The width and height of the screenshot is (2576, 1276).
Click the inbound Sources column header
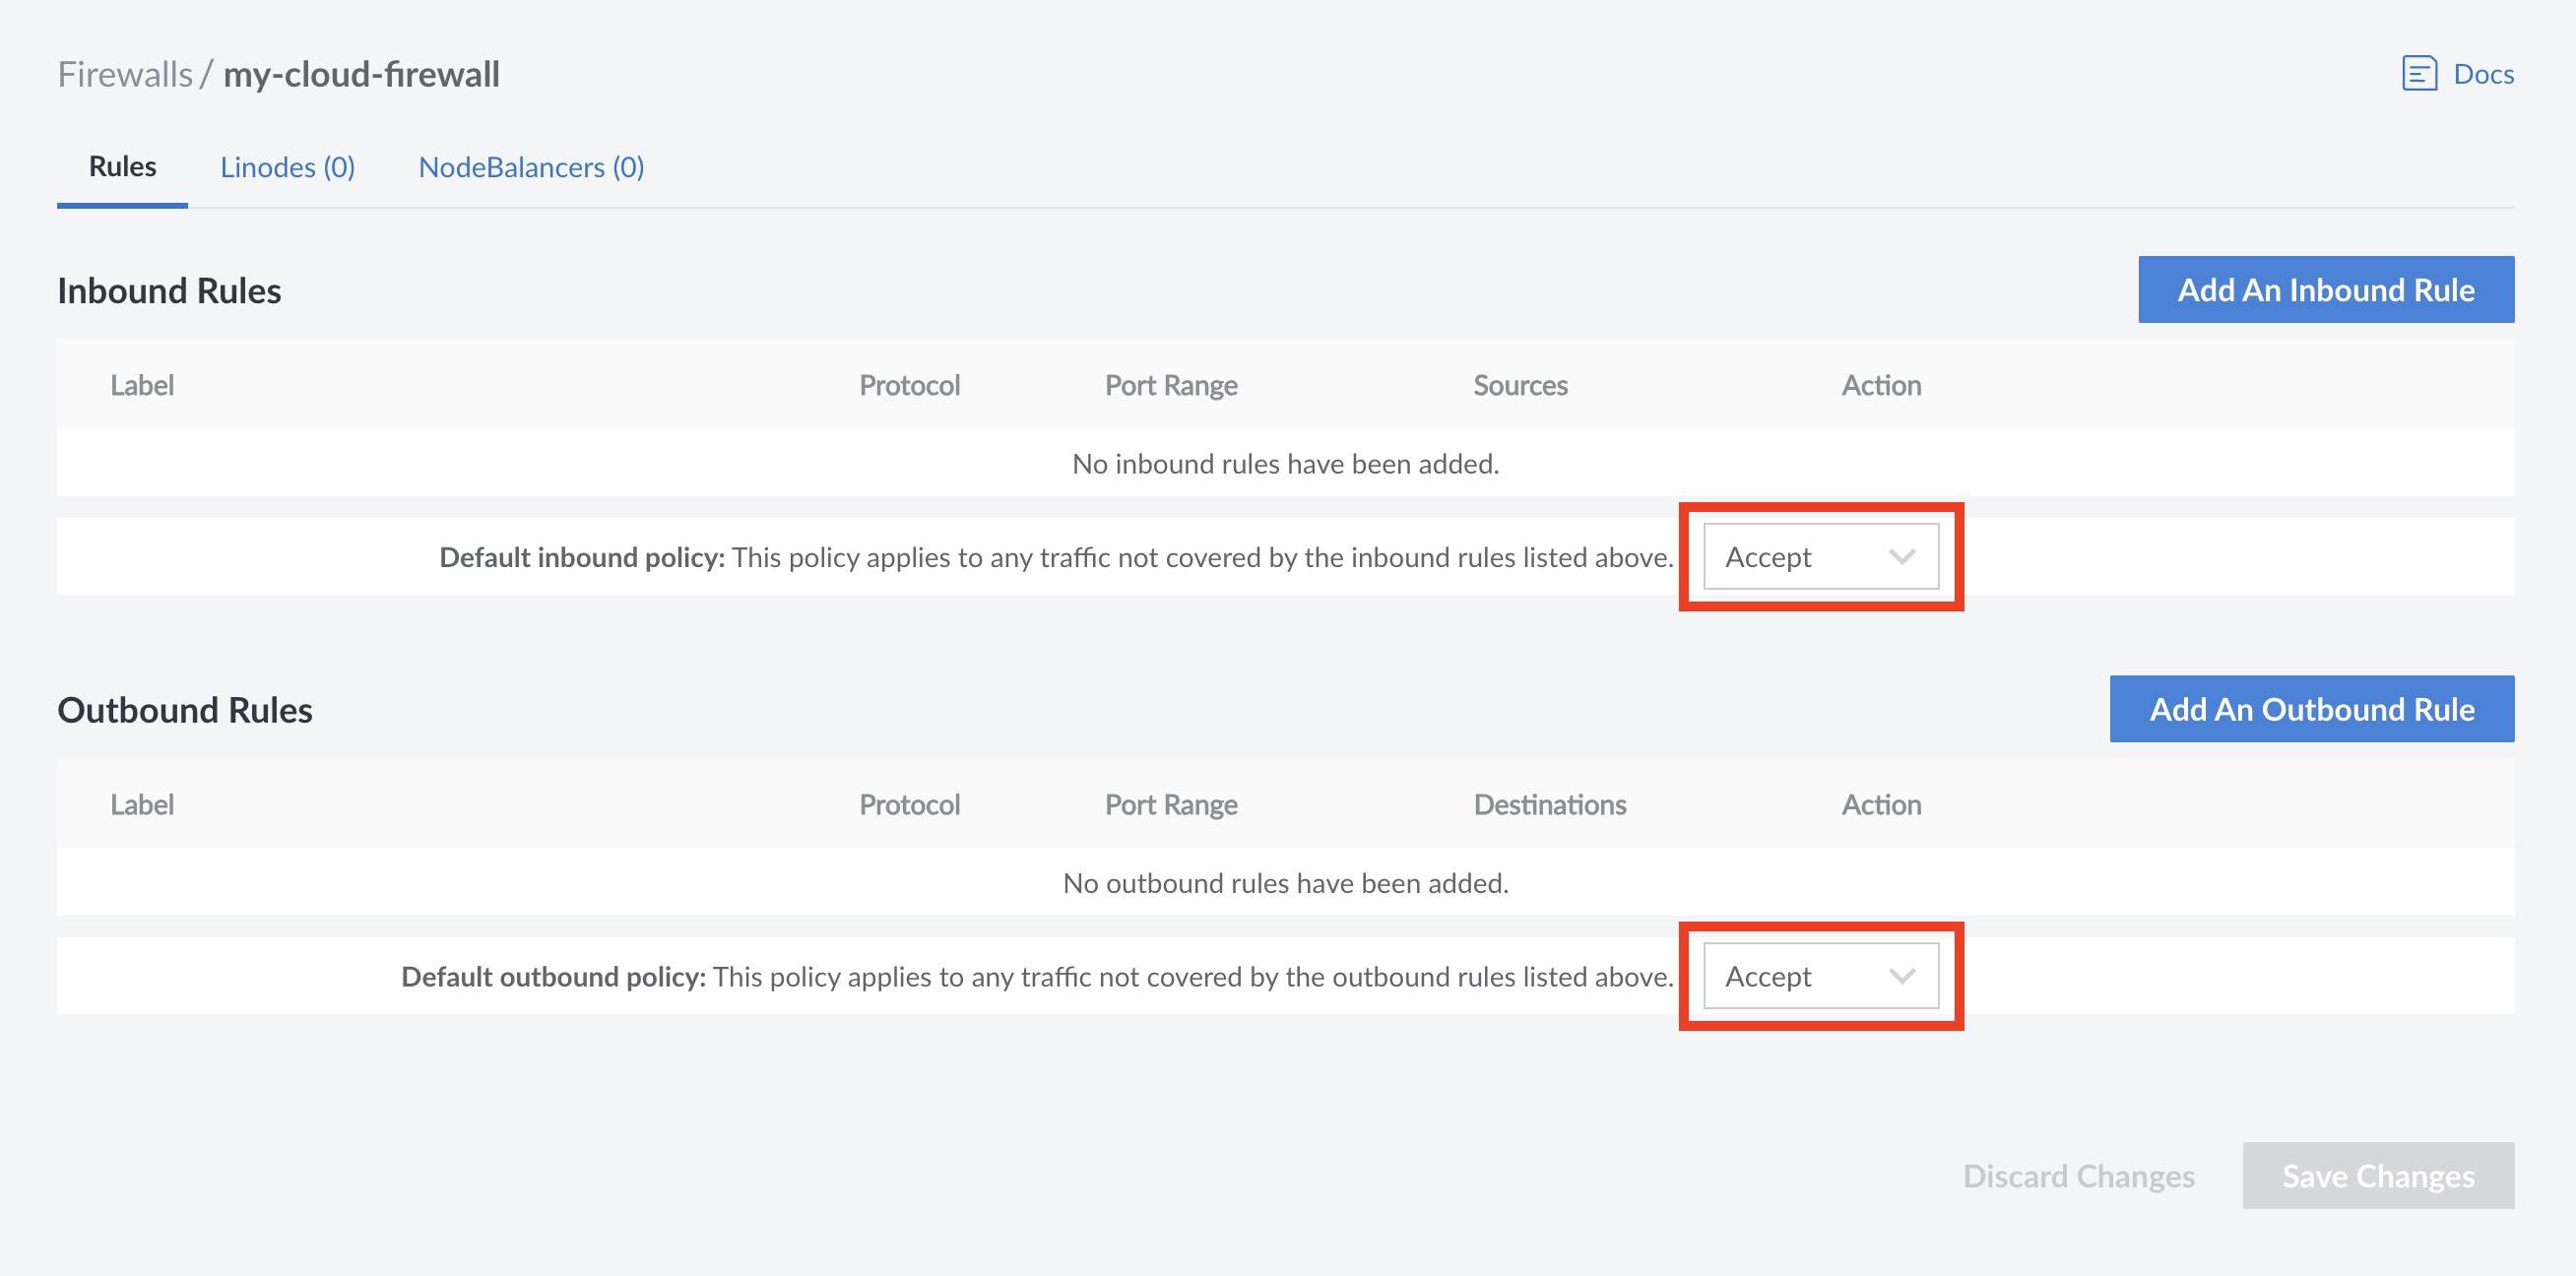tap(1520, 385)
